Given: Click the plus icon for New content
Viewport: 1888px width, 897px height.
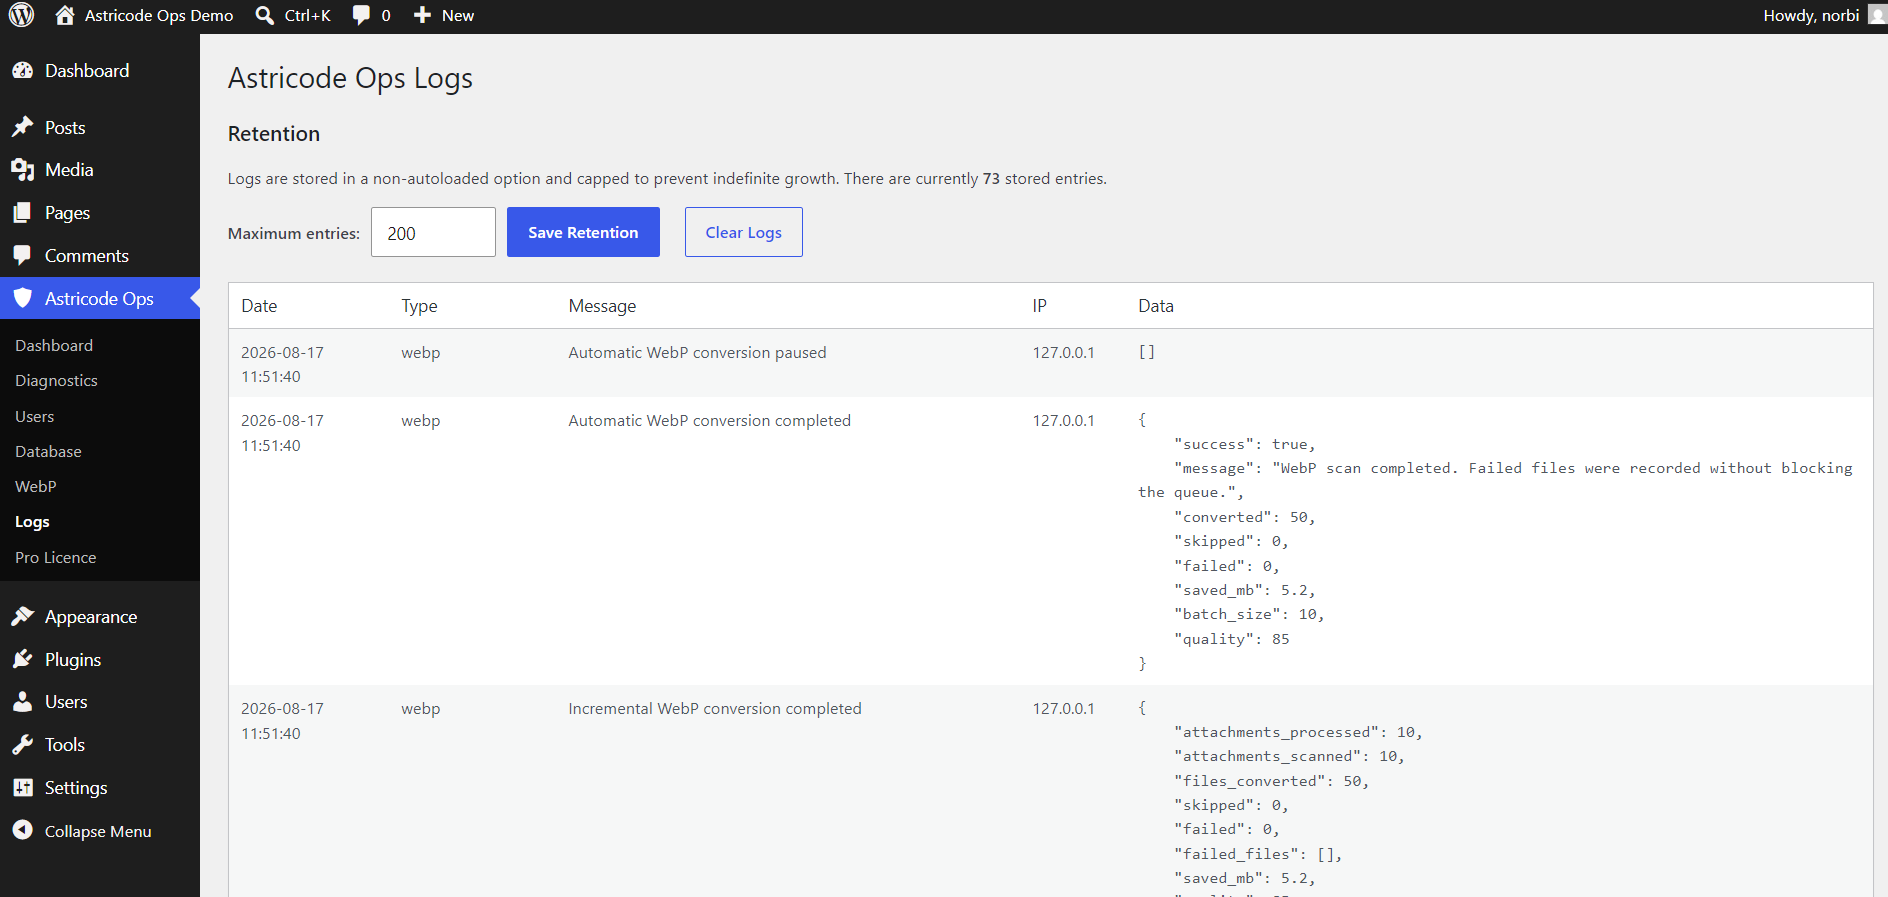Looking at the screenshot, I should click(422, 15).
